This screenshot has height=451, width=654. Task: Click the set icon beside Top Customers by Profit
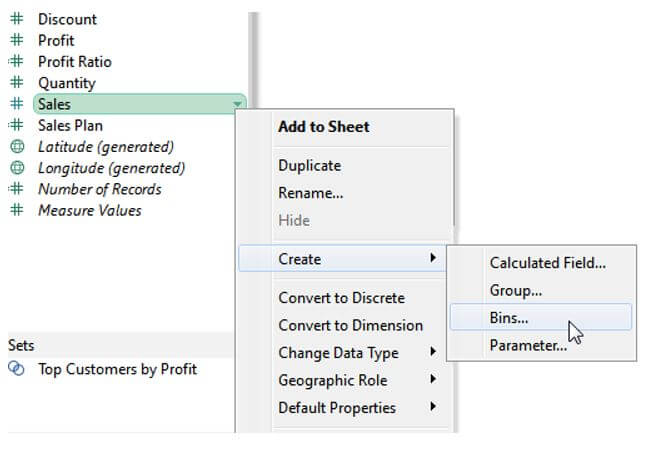[x=16, y=369]
